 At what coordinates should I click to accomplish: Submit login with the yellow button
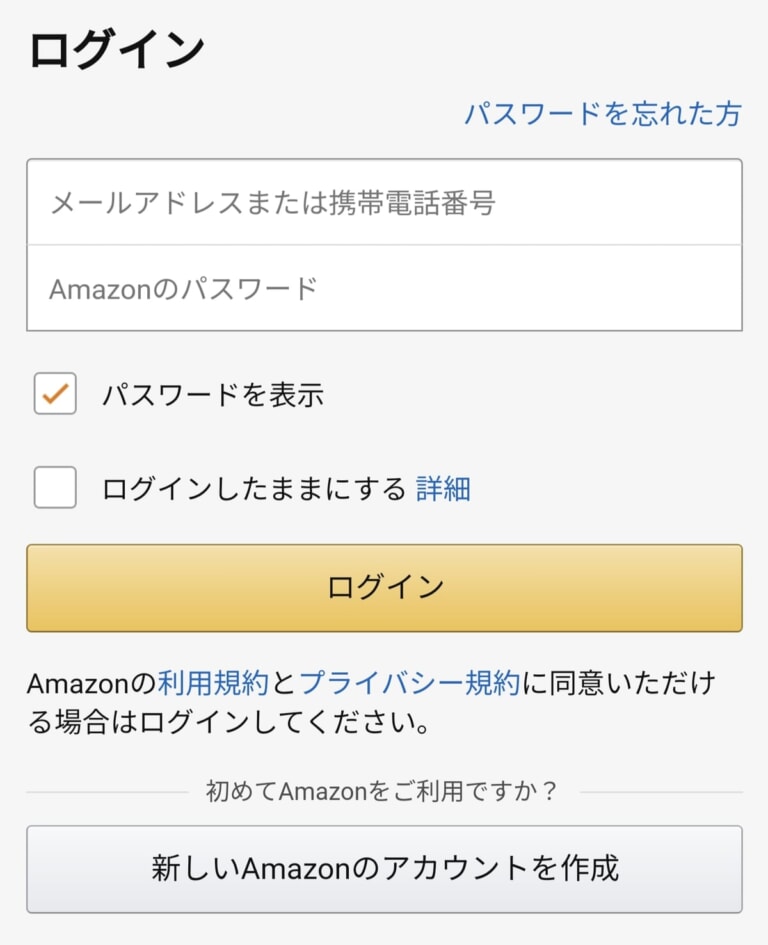tap(384, 587)
